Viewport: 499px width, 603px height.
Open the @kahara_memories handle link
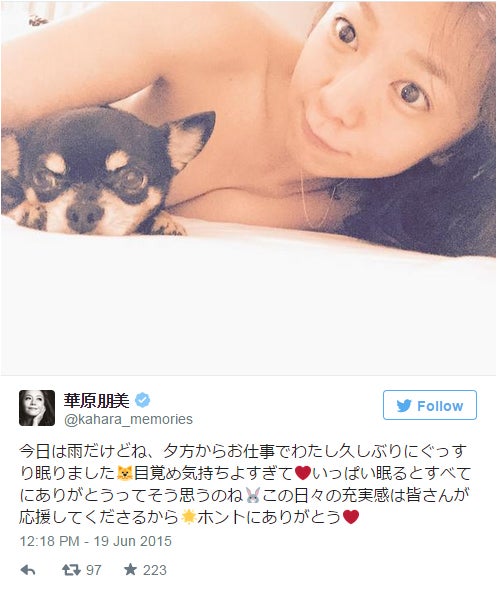128,419
